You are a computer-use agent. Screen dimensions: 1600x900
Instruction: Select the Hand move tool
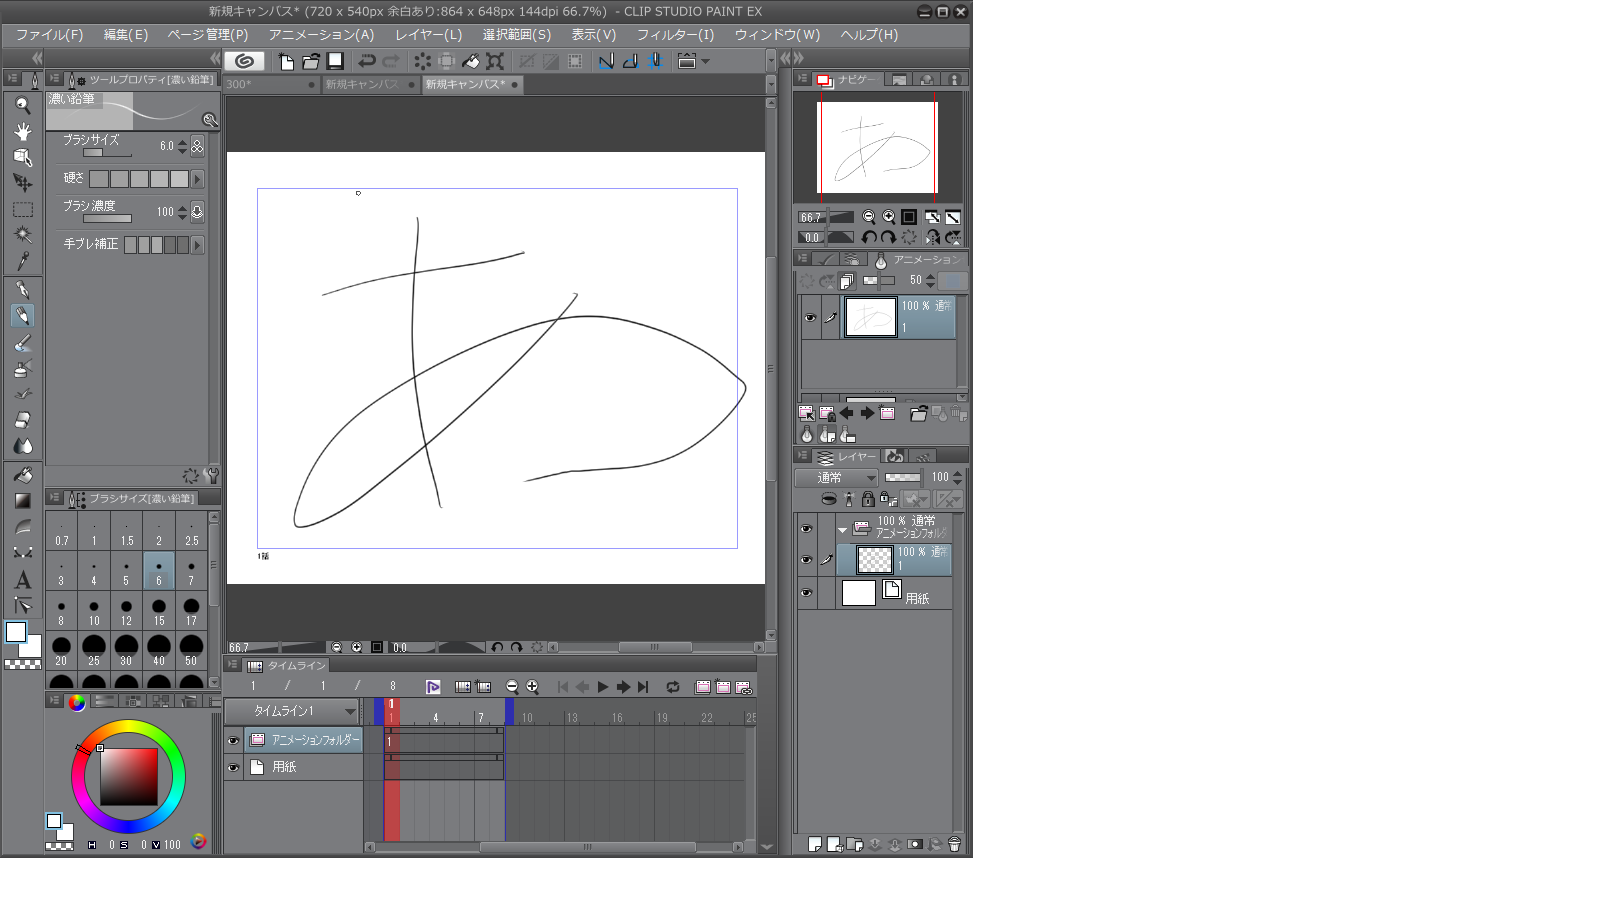coord(22,131)
